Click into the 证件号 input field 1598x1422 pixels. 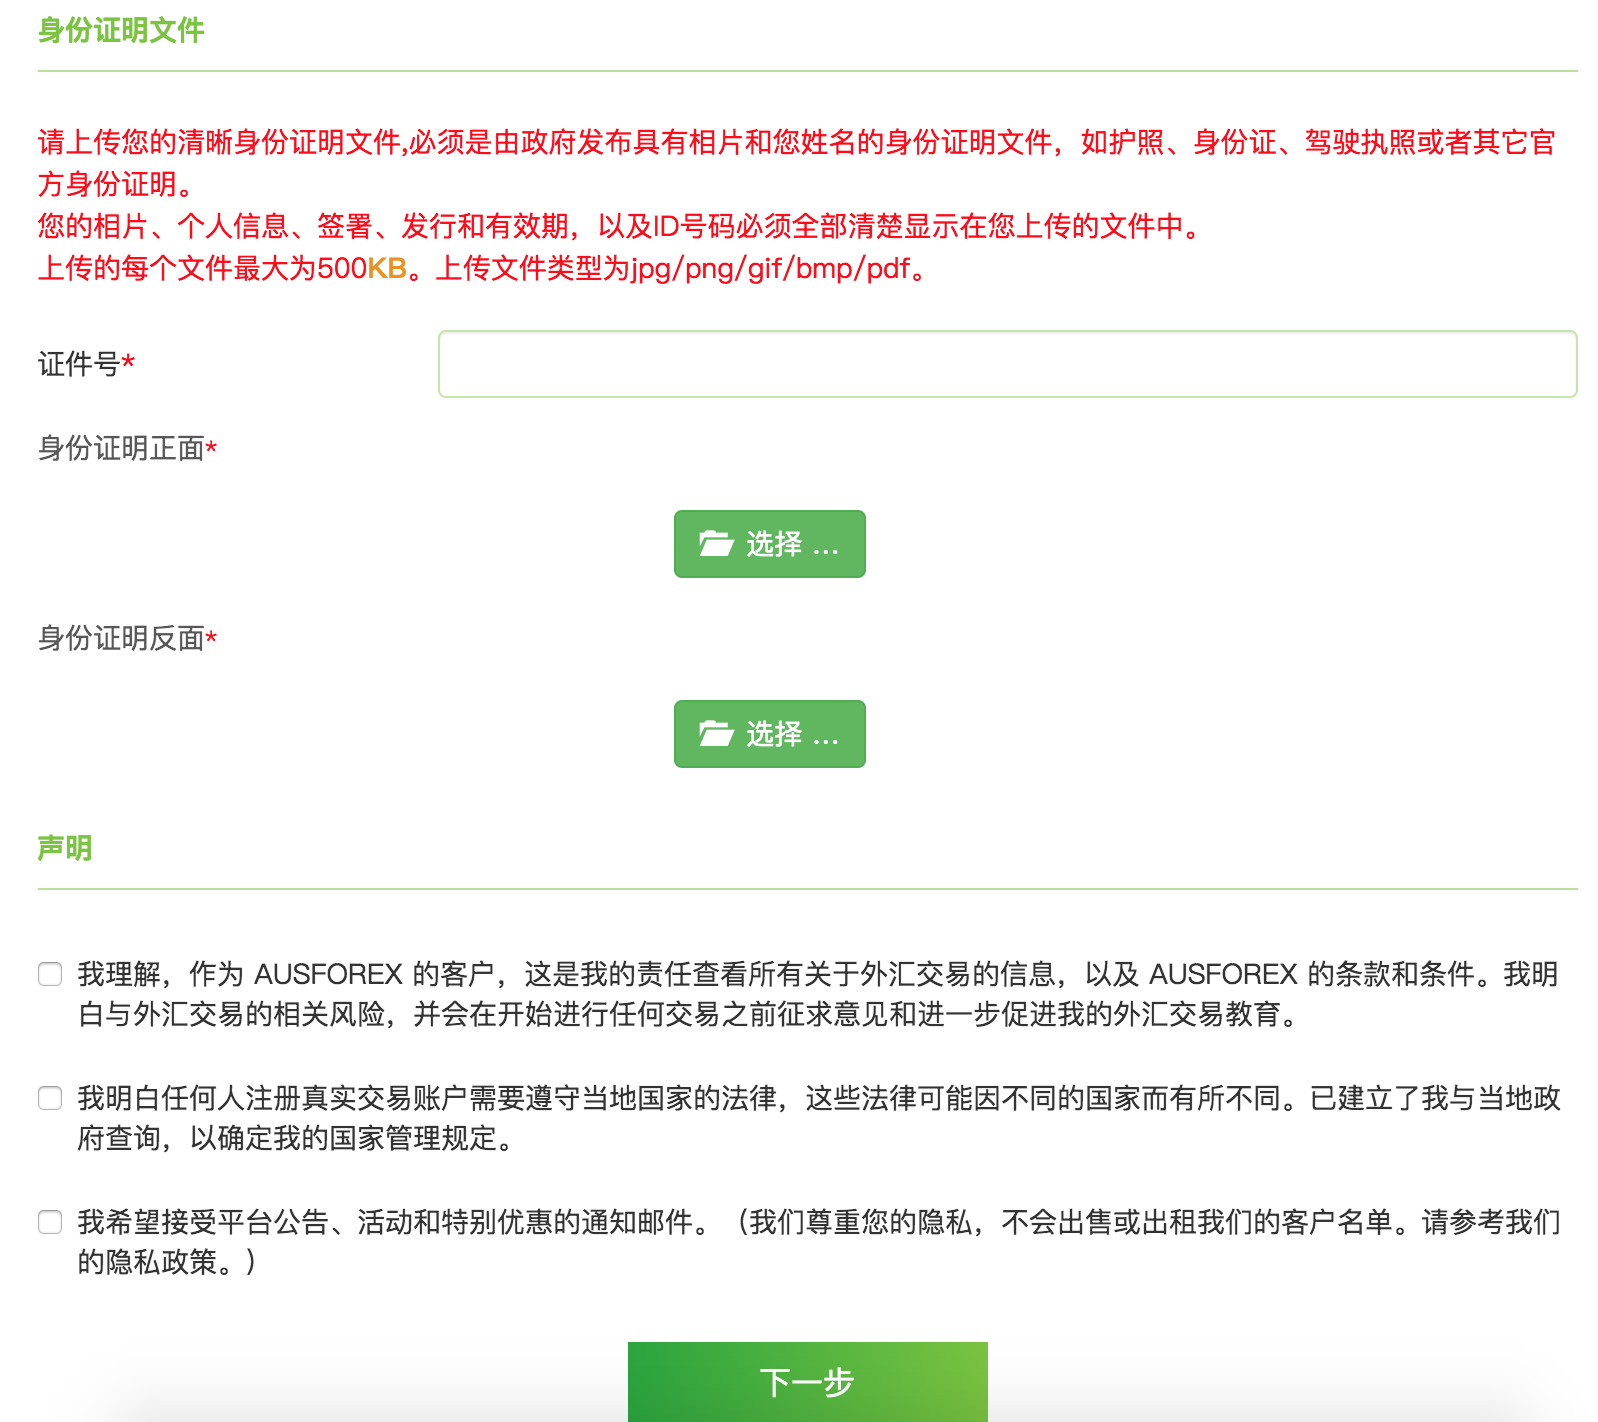pos(1007,364)
